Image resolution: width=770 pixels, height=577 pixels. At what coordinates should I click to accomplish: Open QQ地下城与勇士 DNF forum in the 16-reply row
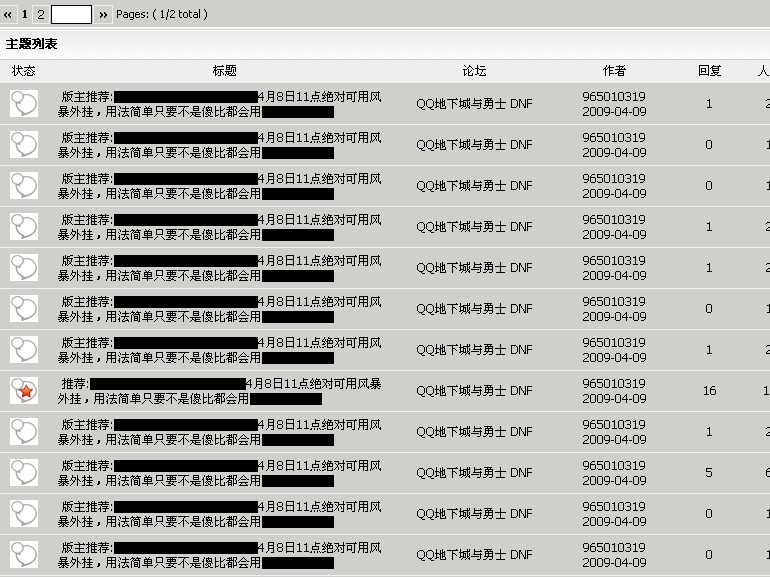click(x=474, y=391)
